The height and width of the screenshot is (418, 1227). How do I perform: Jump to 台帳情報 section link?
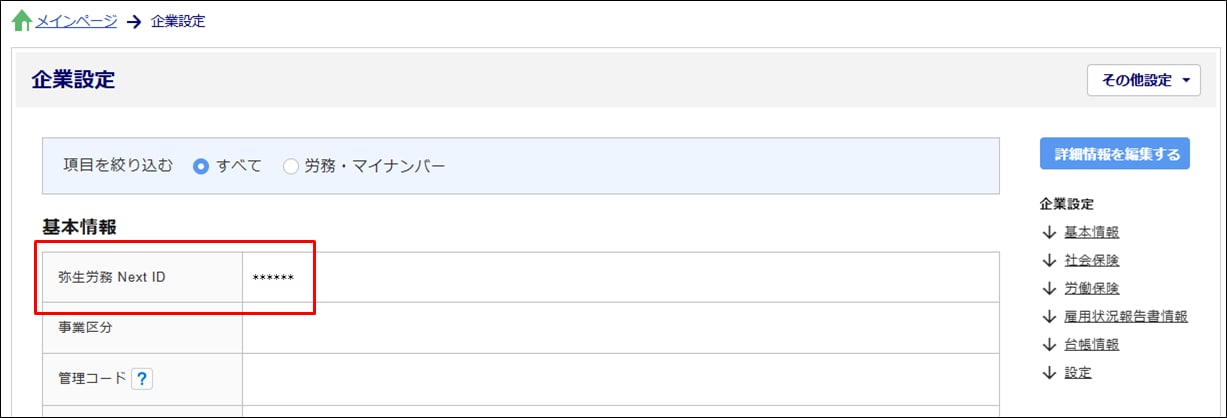click(x=1091, y=344)
